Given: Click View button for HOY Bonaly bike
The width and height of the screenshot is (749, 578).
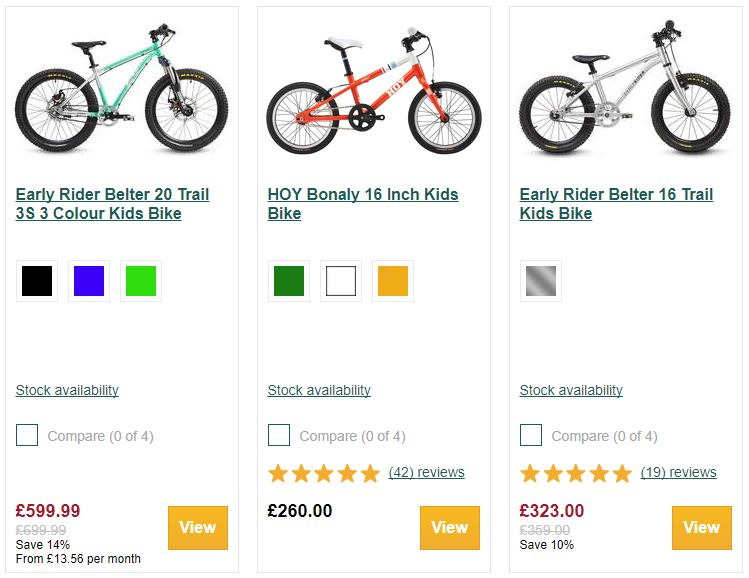Looking at the screenshot, I should (449, 527).
